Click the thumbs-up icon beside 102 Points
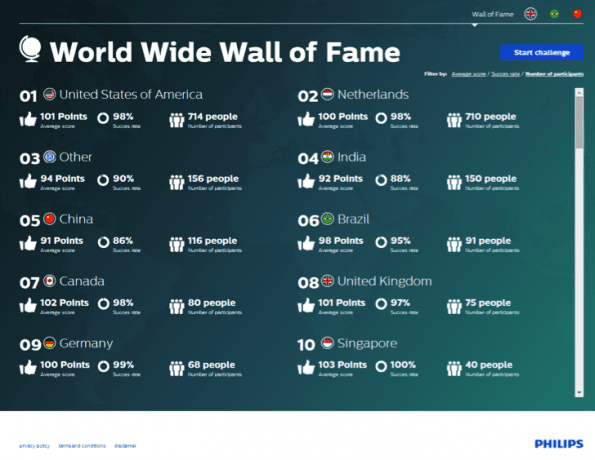The width and height of the screenshot is (595, 460). (x=28, y=305)
